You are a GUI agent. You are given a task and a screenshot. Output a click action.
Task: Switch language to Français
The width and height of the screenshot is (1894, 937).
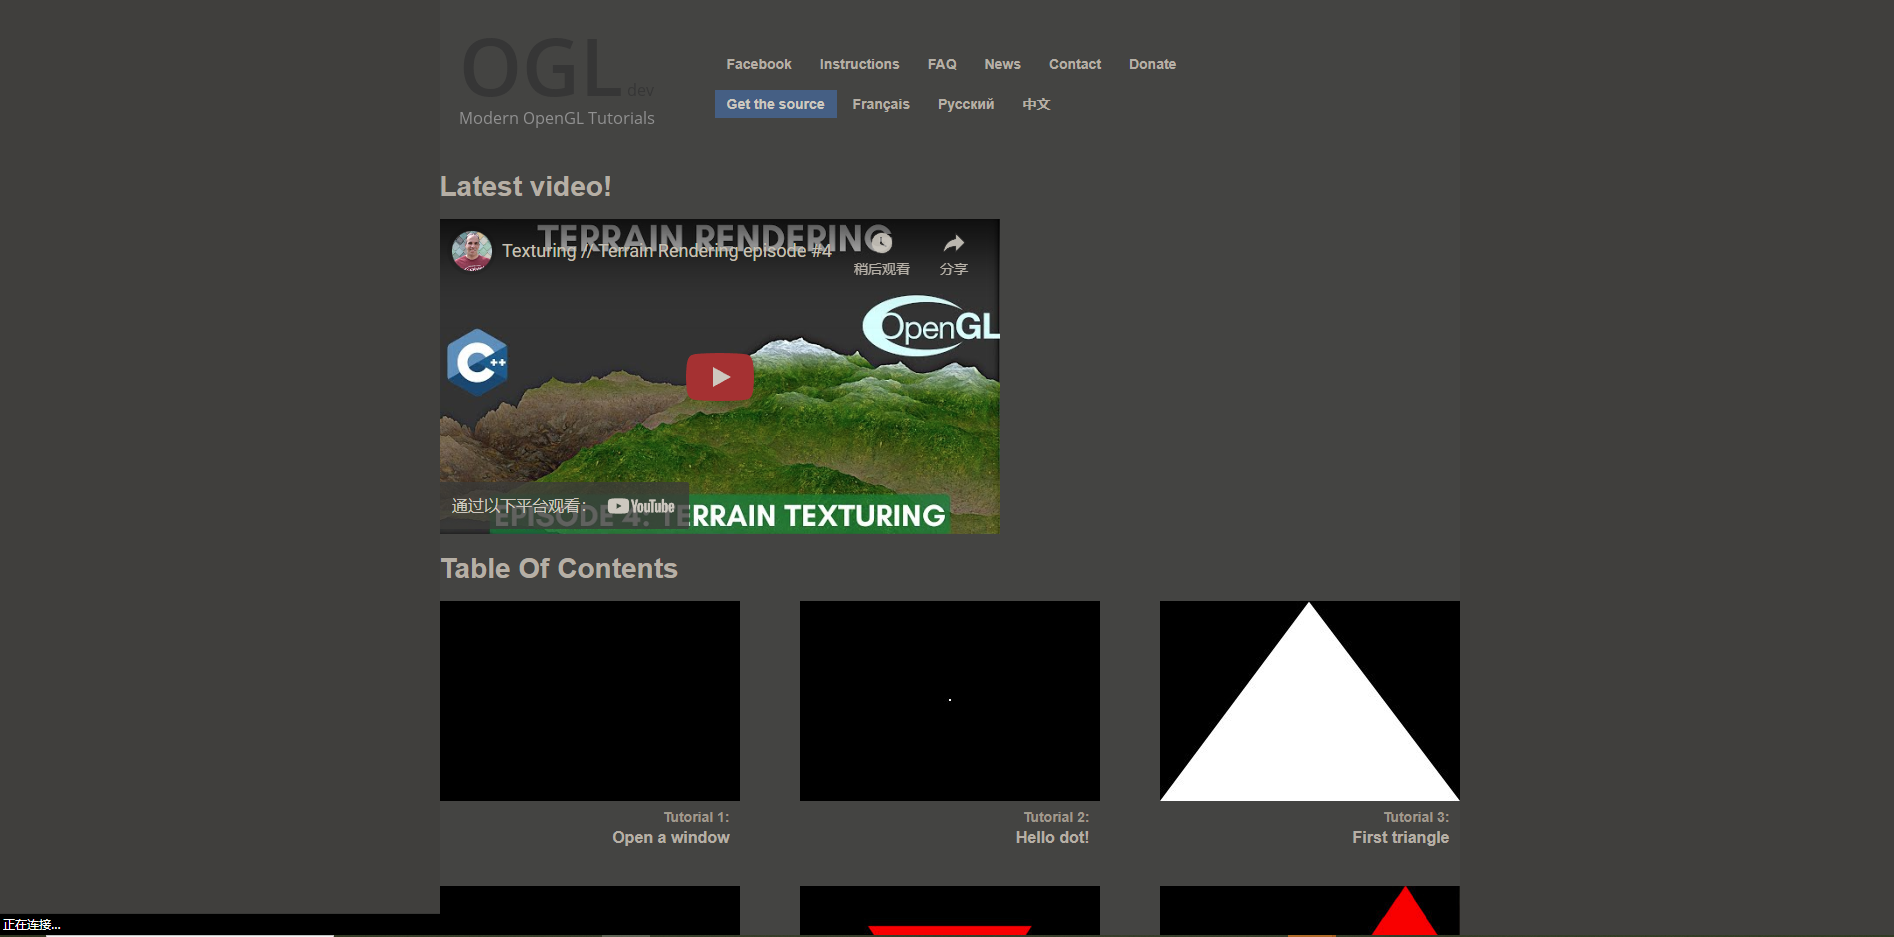[x=881, y=104]
